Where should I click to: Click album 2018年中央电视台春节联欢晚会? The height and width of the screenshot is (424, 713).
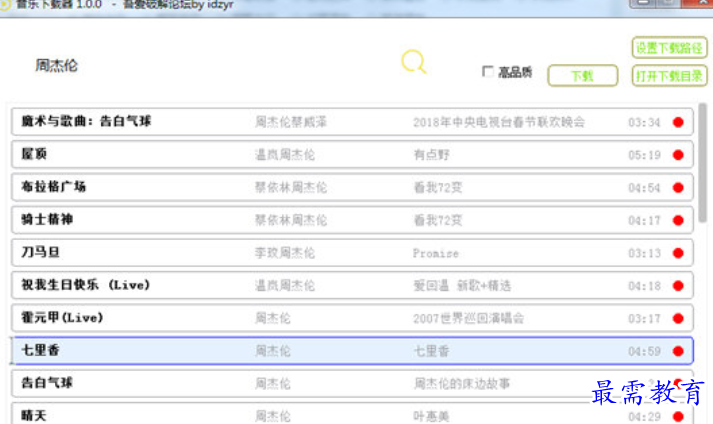pos(499,122)
